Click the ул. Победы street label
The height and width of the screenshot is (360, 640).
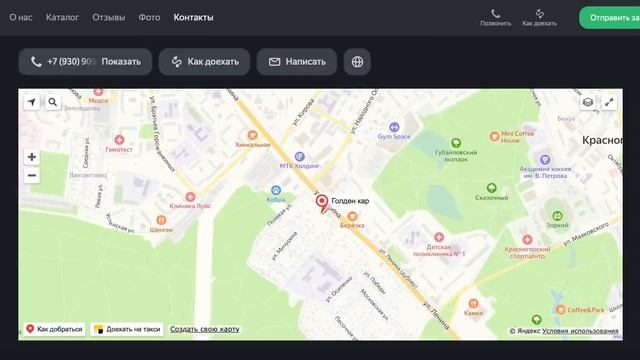pos(375,283)
